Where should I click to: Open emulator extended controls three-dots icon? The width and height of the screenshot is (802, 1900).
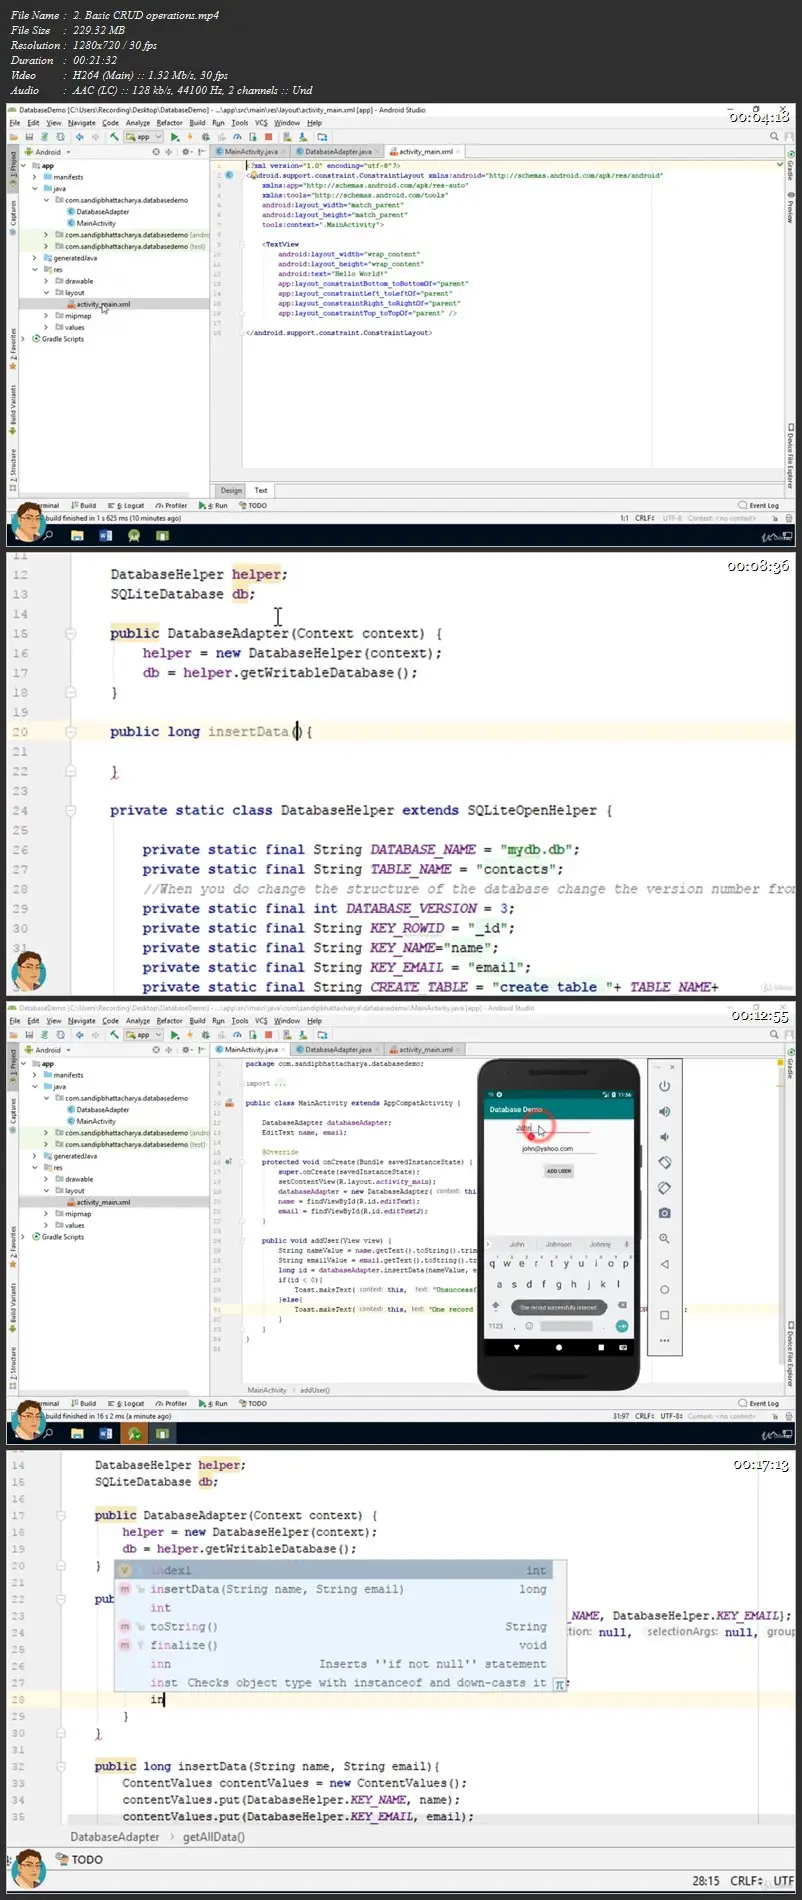pyautogui.click(x=664, y=1340)
